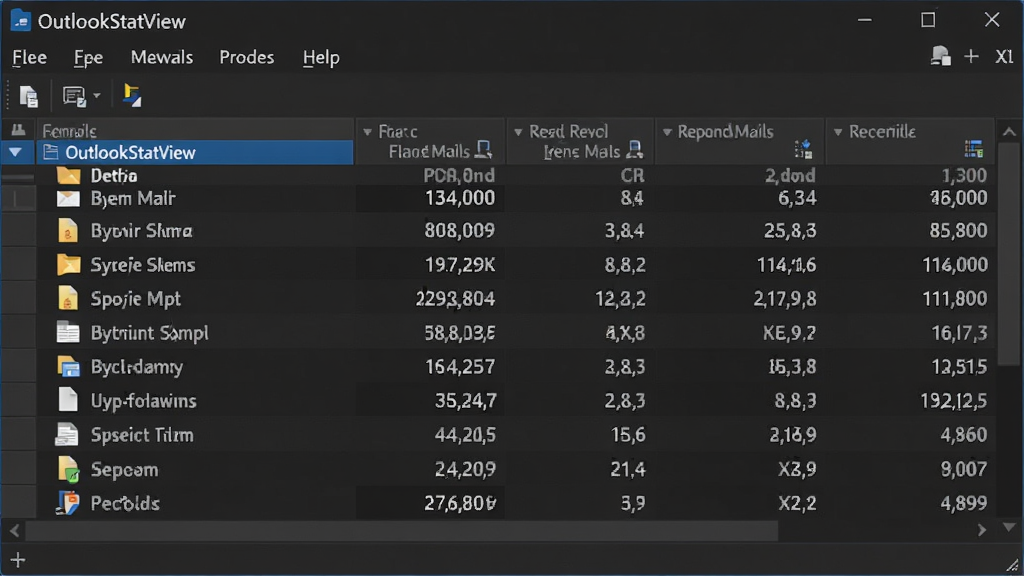1024x576 pixels.
Task: Click the horizontal scrollbar left arrow
Action: pos(14,531)
